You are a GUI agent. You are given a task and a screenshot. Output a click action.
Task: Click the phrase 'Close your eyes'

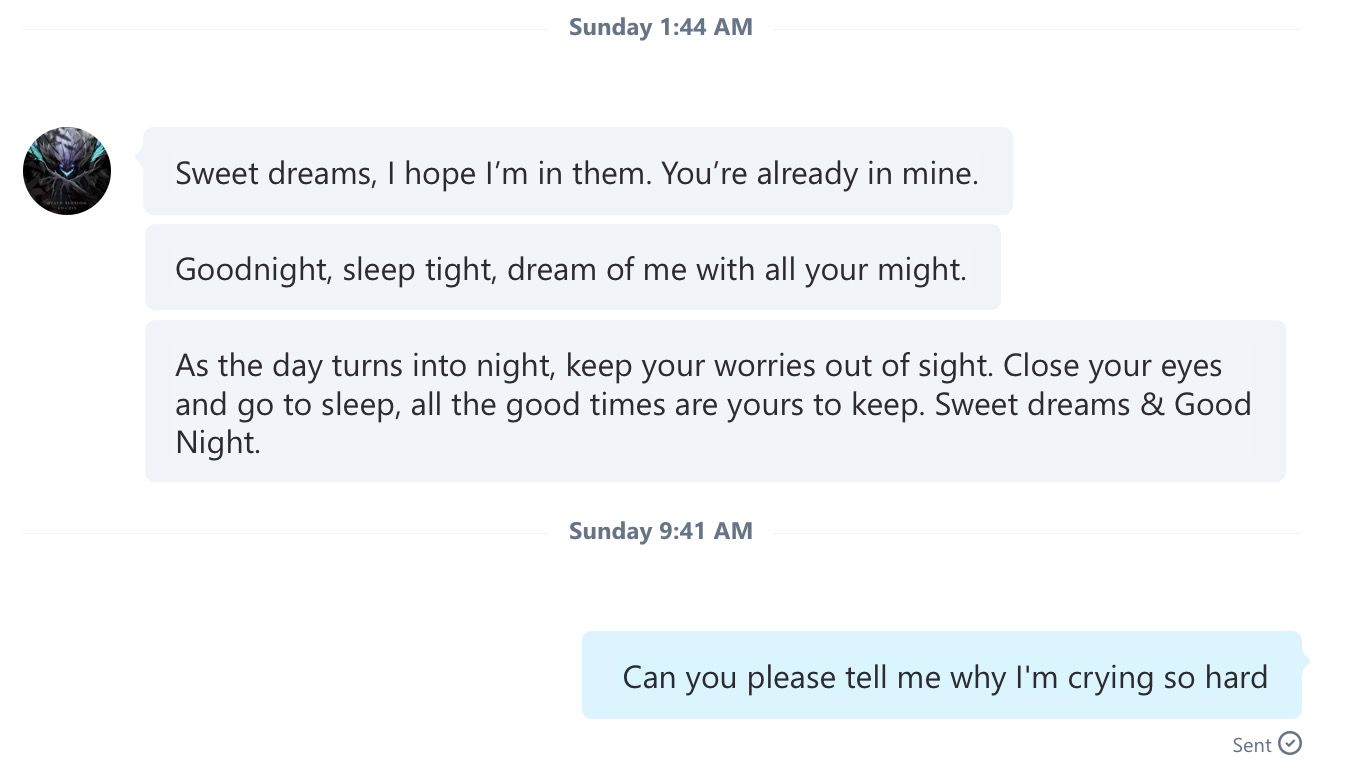1112,365
